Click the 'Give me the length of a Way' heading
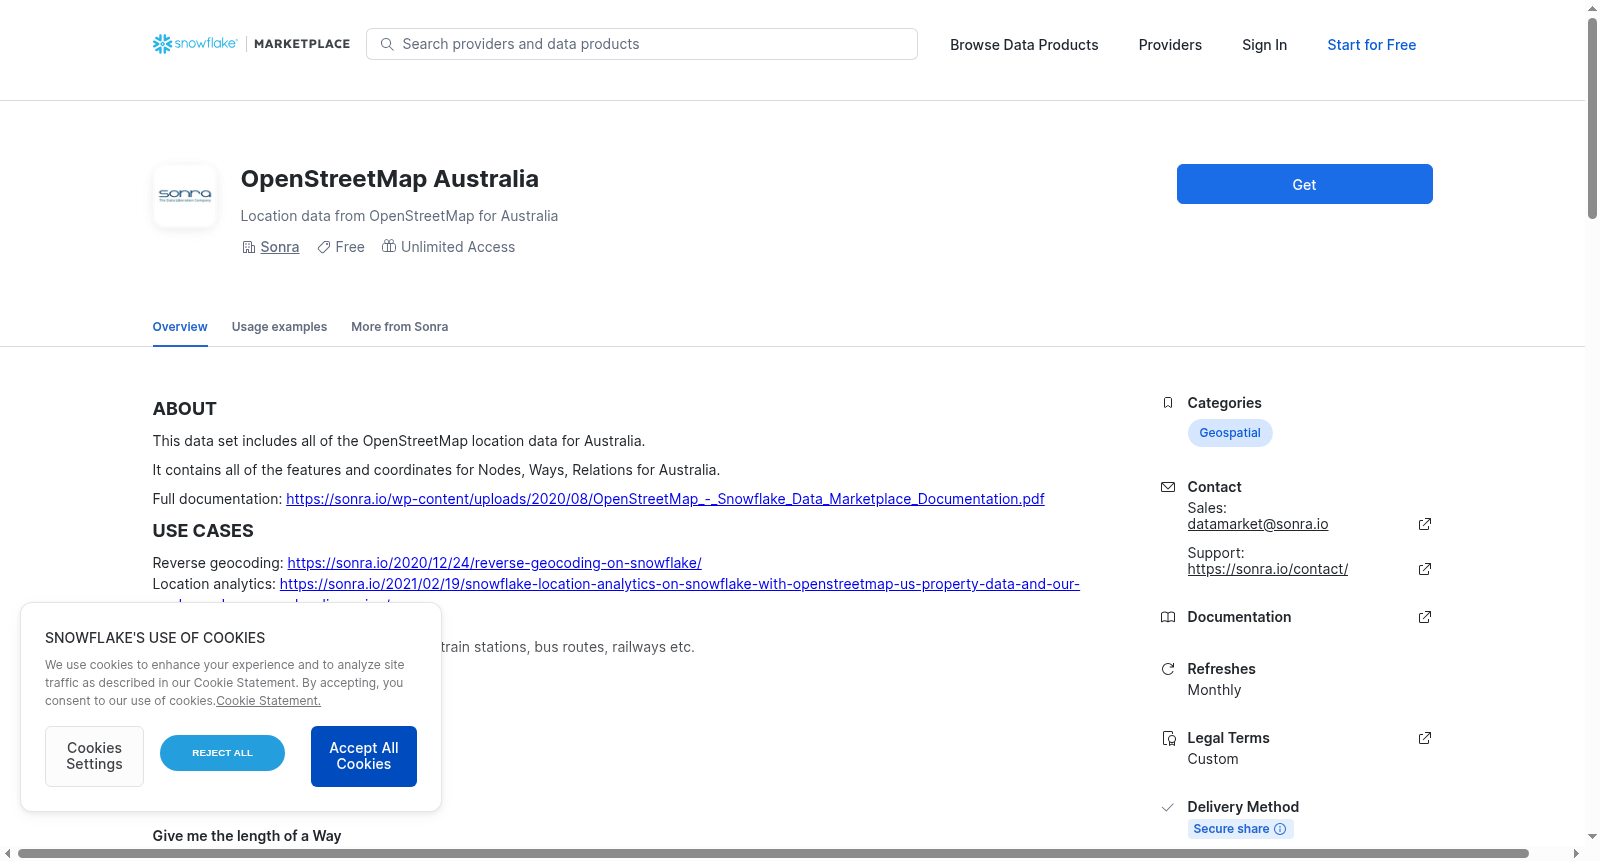The width and height of the screenshot is (1600, 861). tap(246, 836)
